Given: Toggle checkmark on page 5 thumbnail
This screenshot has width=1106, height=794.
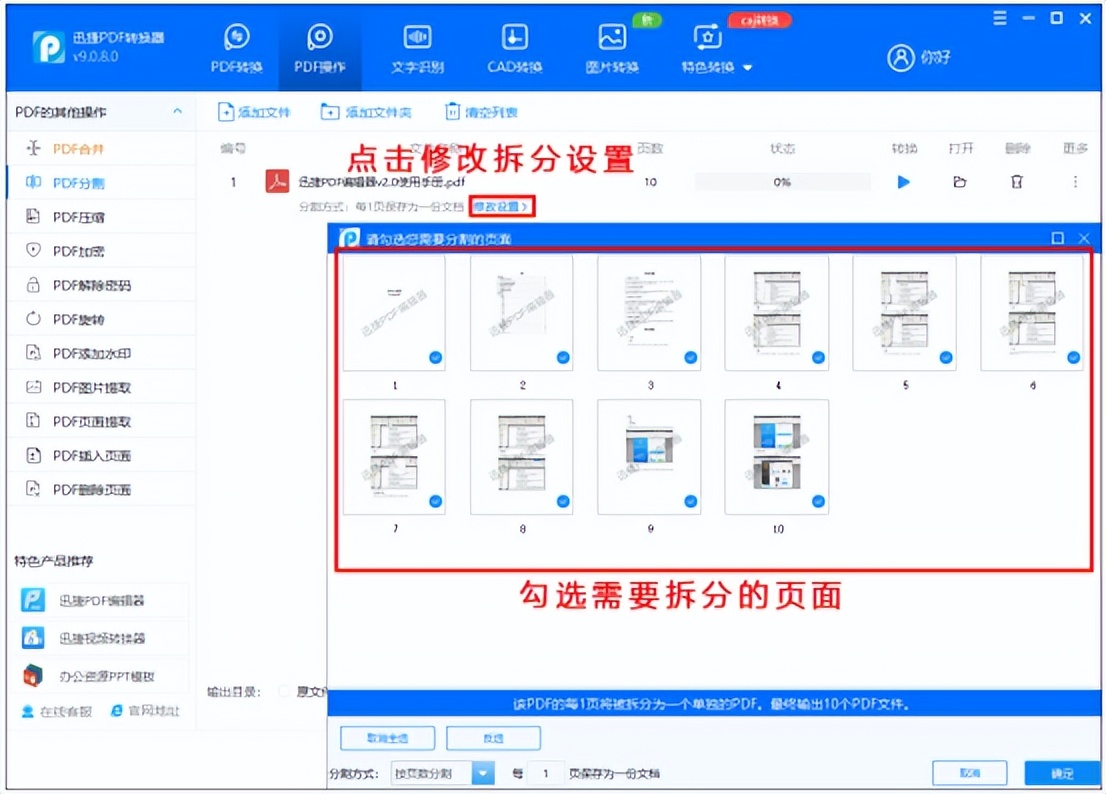Looking at the screenshot, I should coord(946,358).
